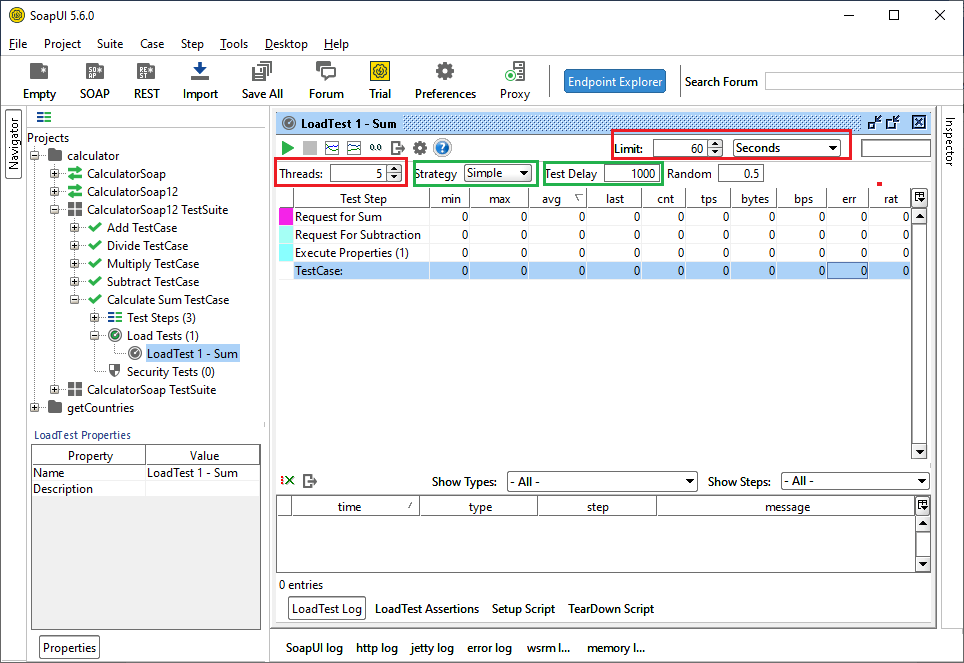Click the CalculatorSoap interface arrows icon
The image size is (964, 663).
pos(75,173)
